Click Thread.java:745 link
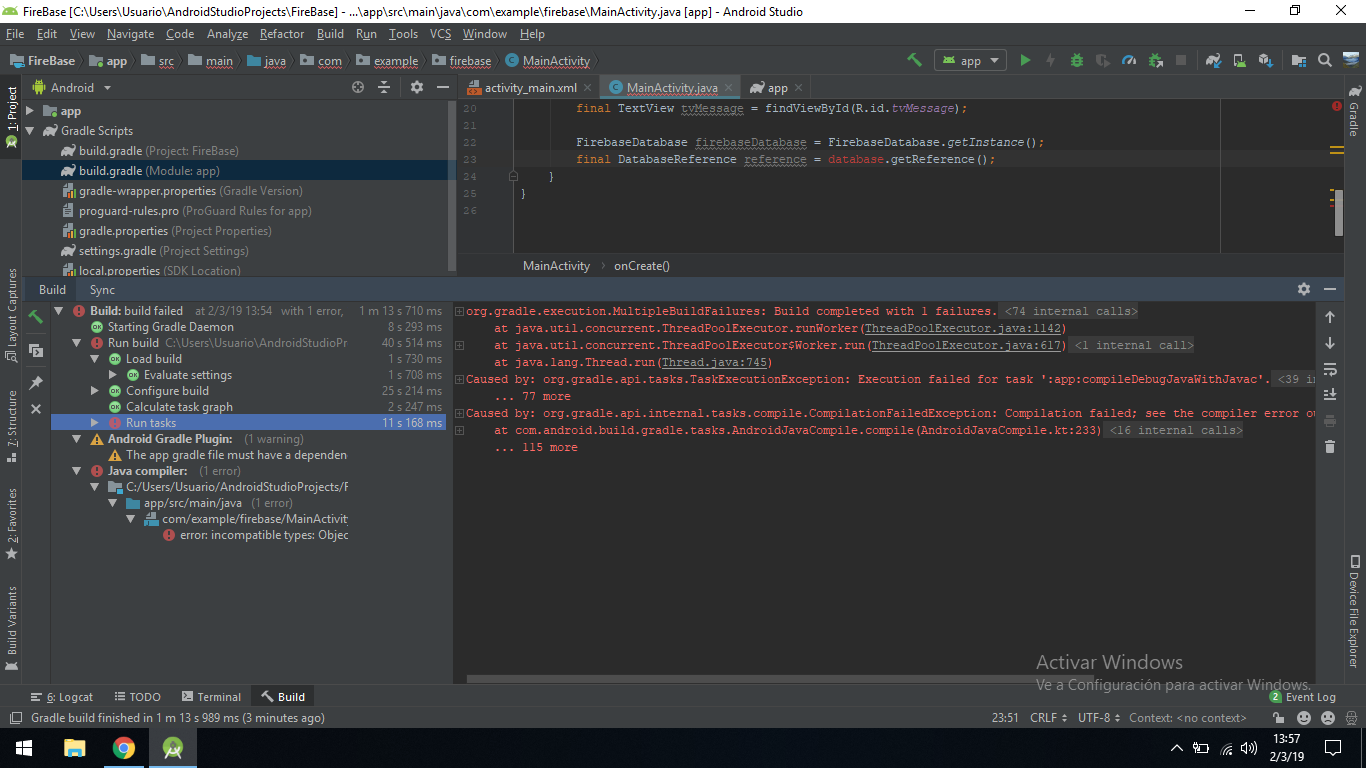 tap(714, 362)
